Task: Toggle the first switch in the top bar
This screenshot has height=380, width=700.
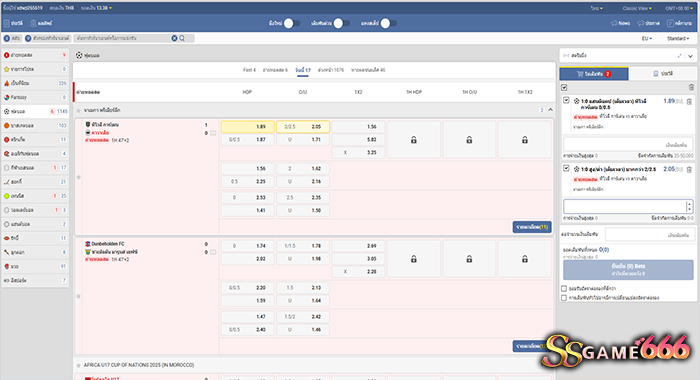Action: pos(292,23)
